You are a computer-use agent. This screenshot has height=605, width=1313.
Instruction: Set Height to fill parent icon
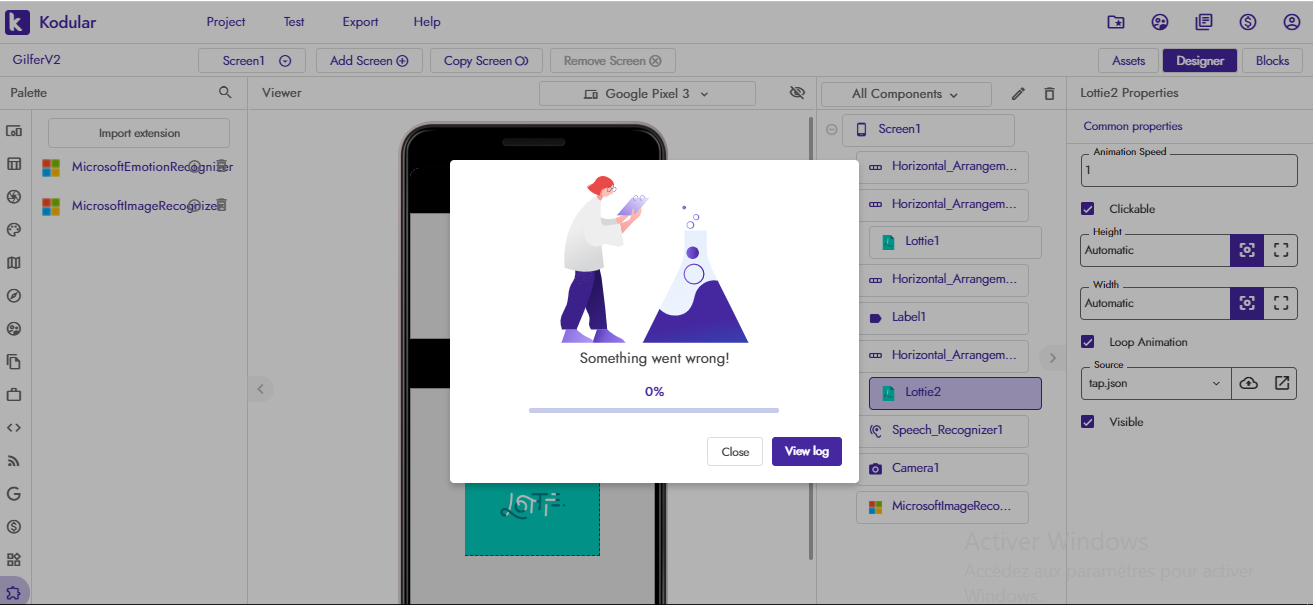click(x=1281, y=250)
